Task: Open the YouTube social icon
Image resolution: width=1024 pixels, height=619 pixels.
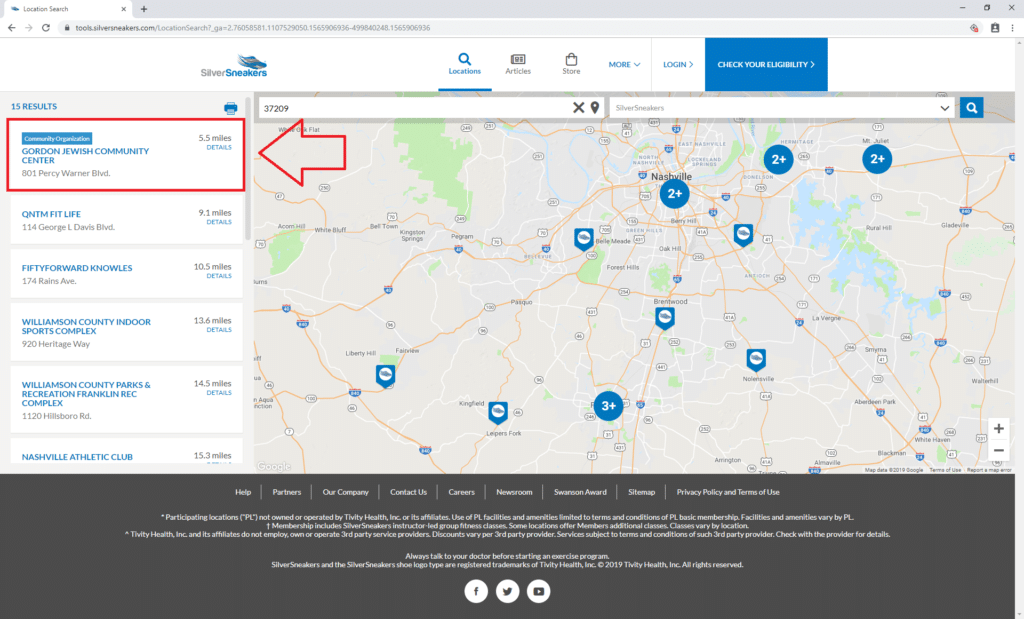Action: [538, 591]
